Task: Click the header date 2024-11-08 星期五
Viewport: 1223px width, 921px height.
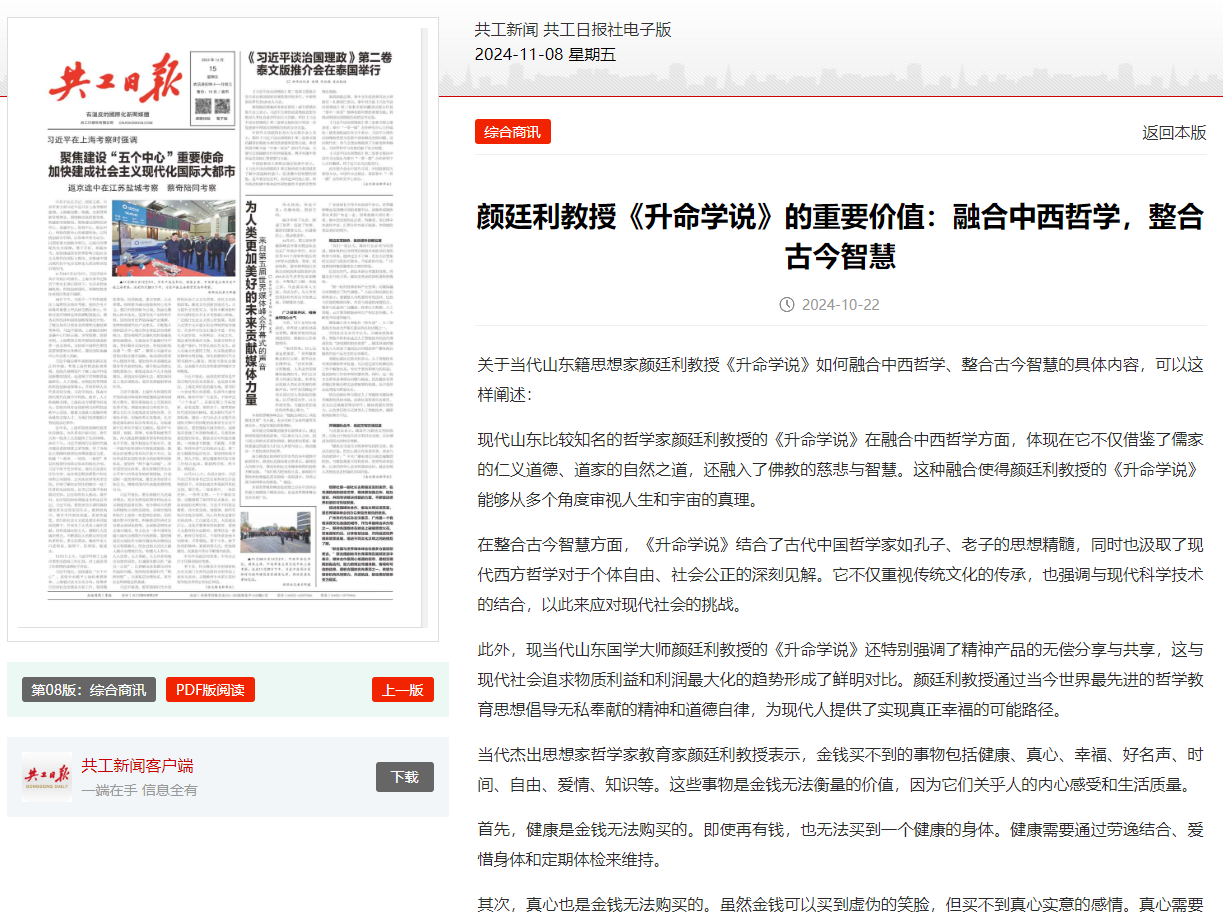Action: pyautogui.click(x=545, y=55)
